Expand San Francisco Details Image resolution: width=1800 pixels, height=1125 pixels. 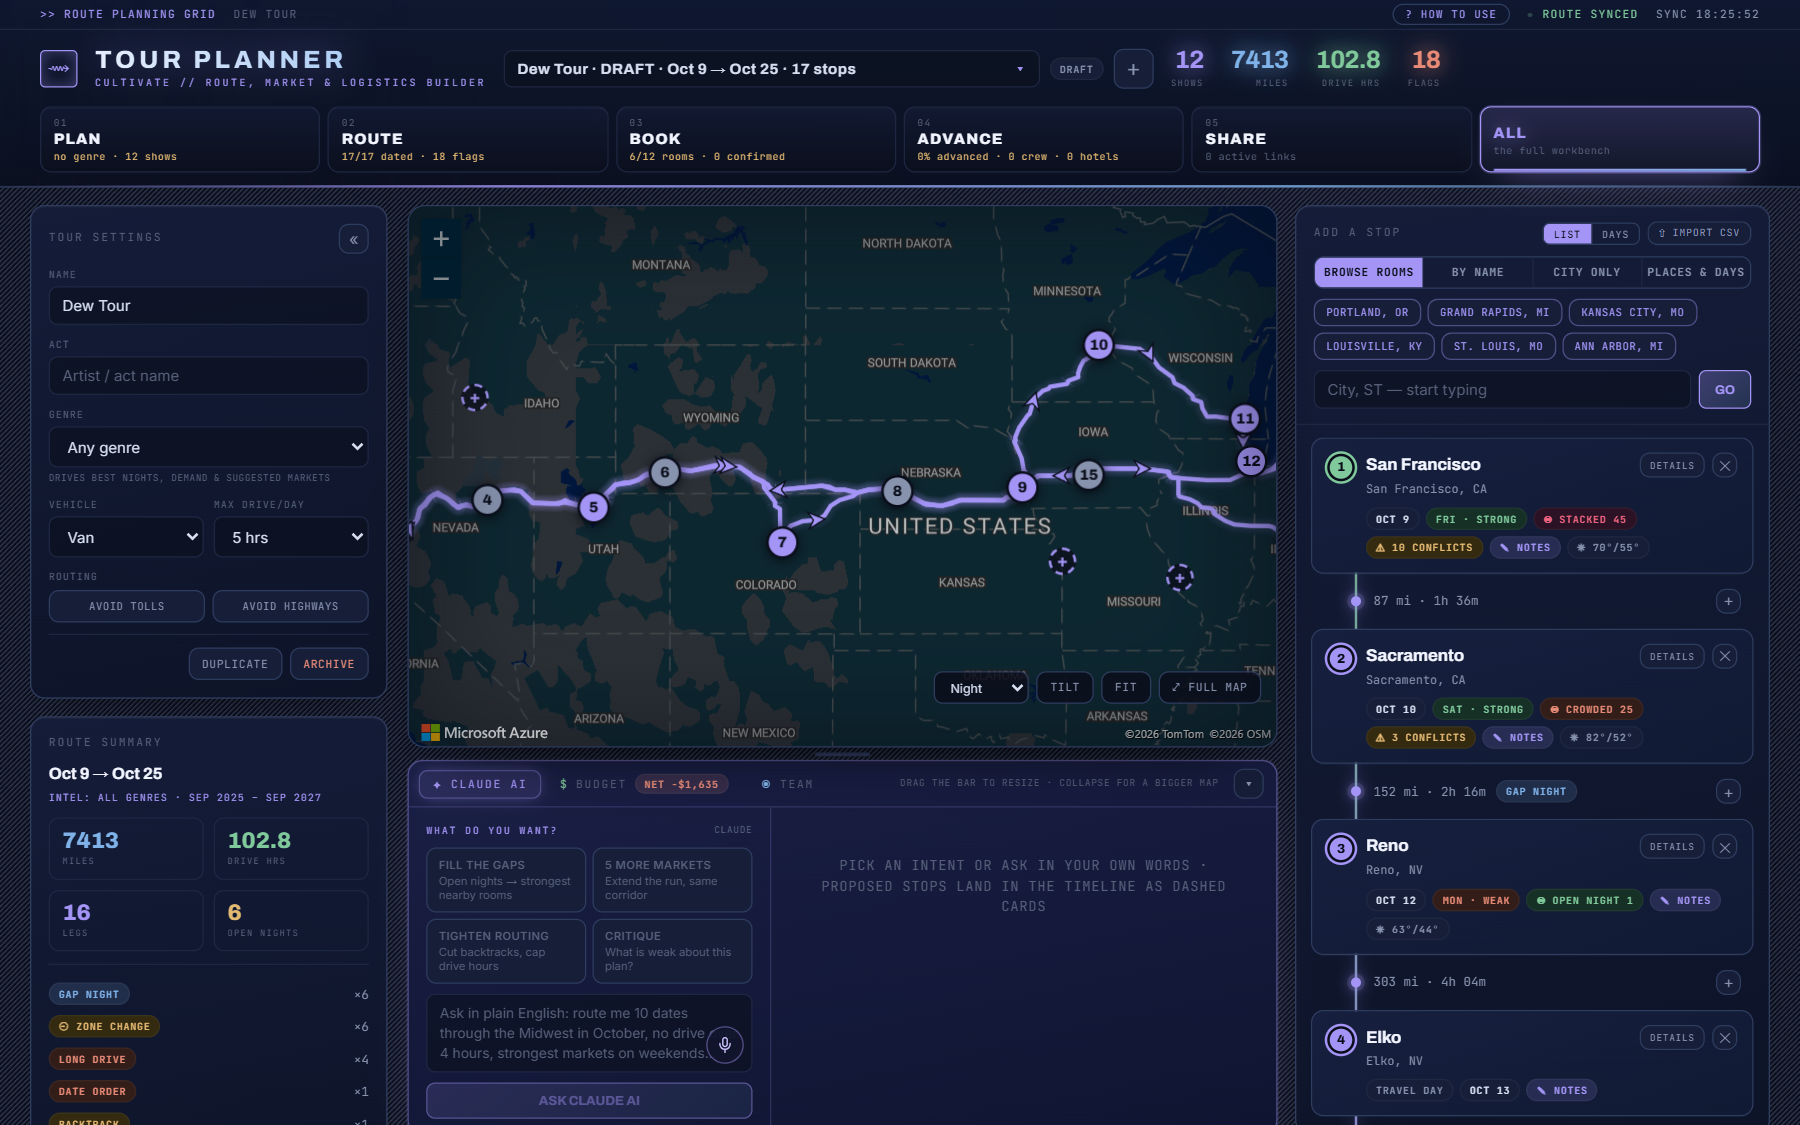[1671, 465]
